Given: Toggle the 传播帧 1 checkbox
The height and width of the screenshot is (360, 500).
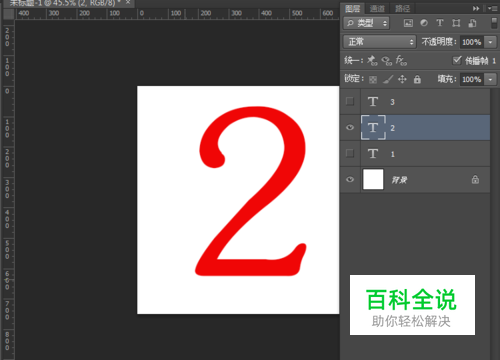Looking at the screenshot, I should click(457, 60).
